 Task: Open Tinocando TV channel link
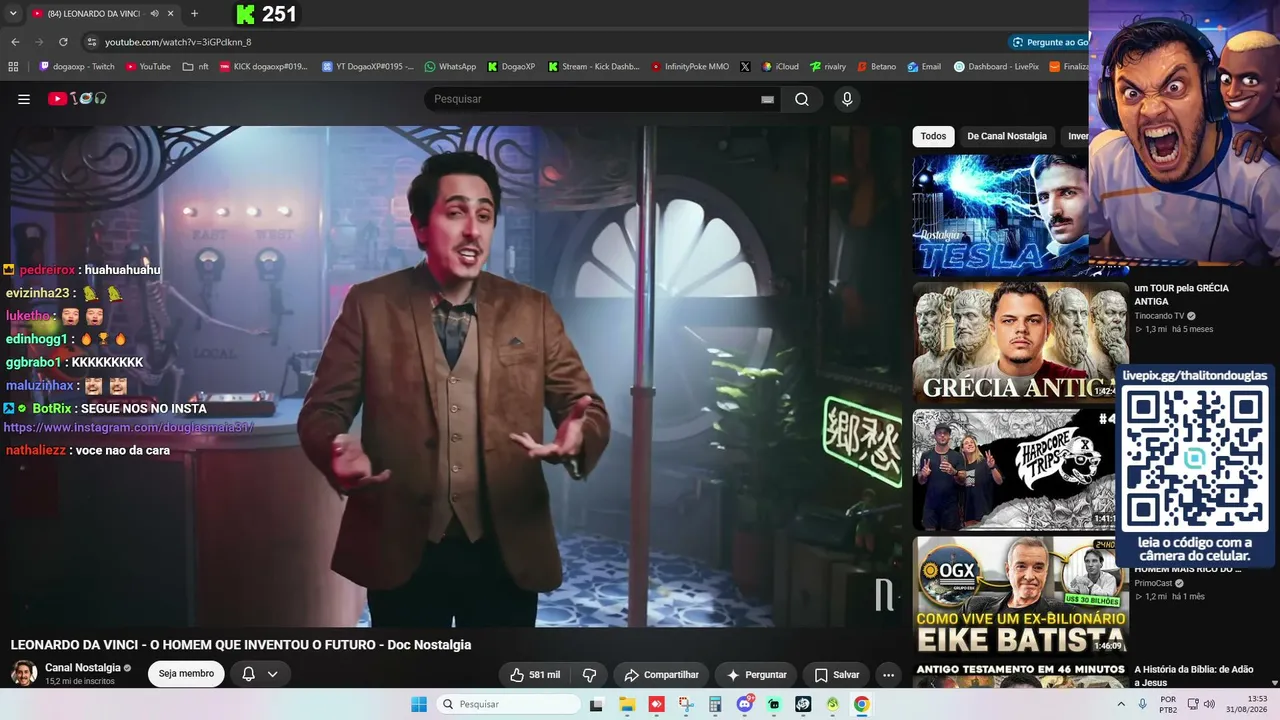point(1159,316)
